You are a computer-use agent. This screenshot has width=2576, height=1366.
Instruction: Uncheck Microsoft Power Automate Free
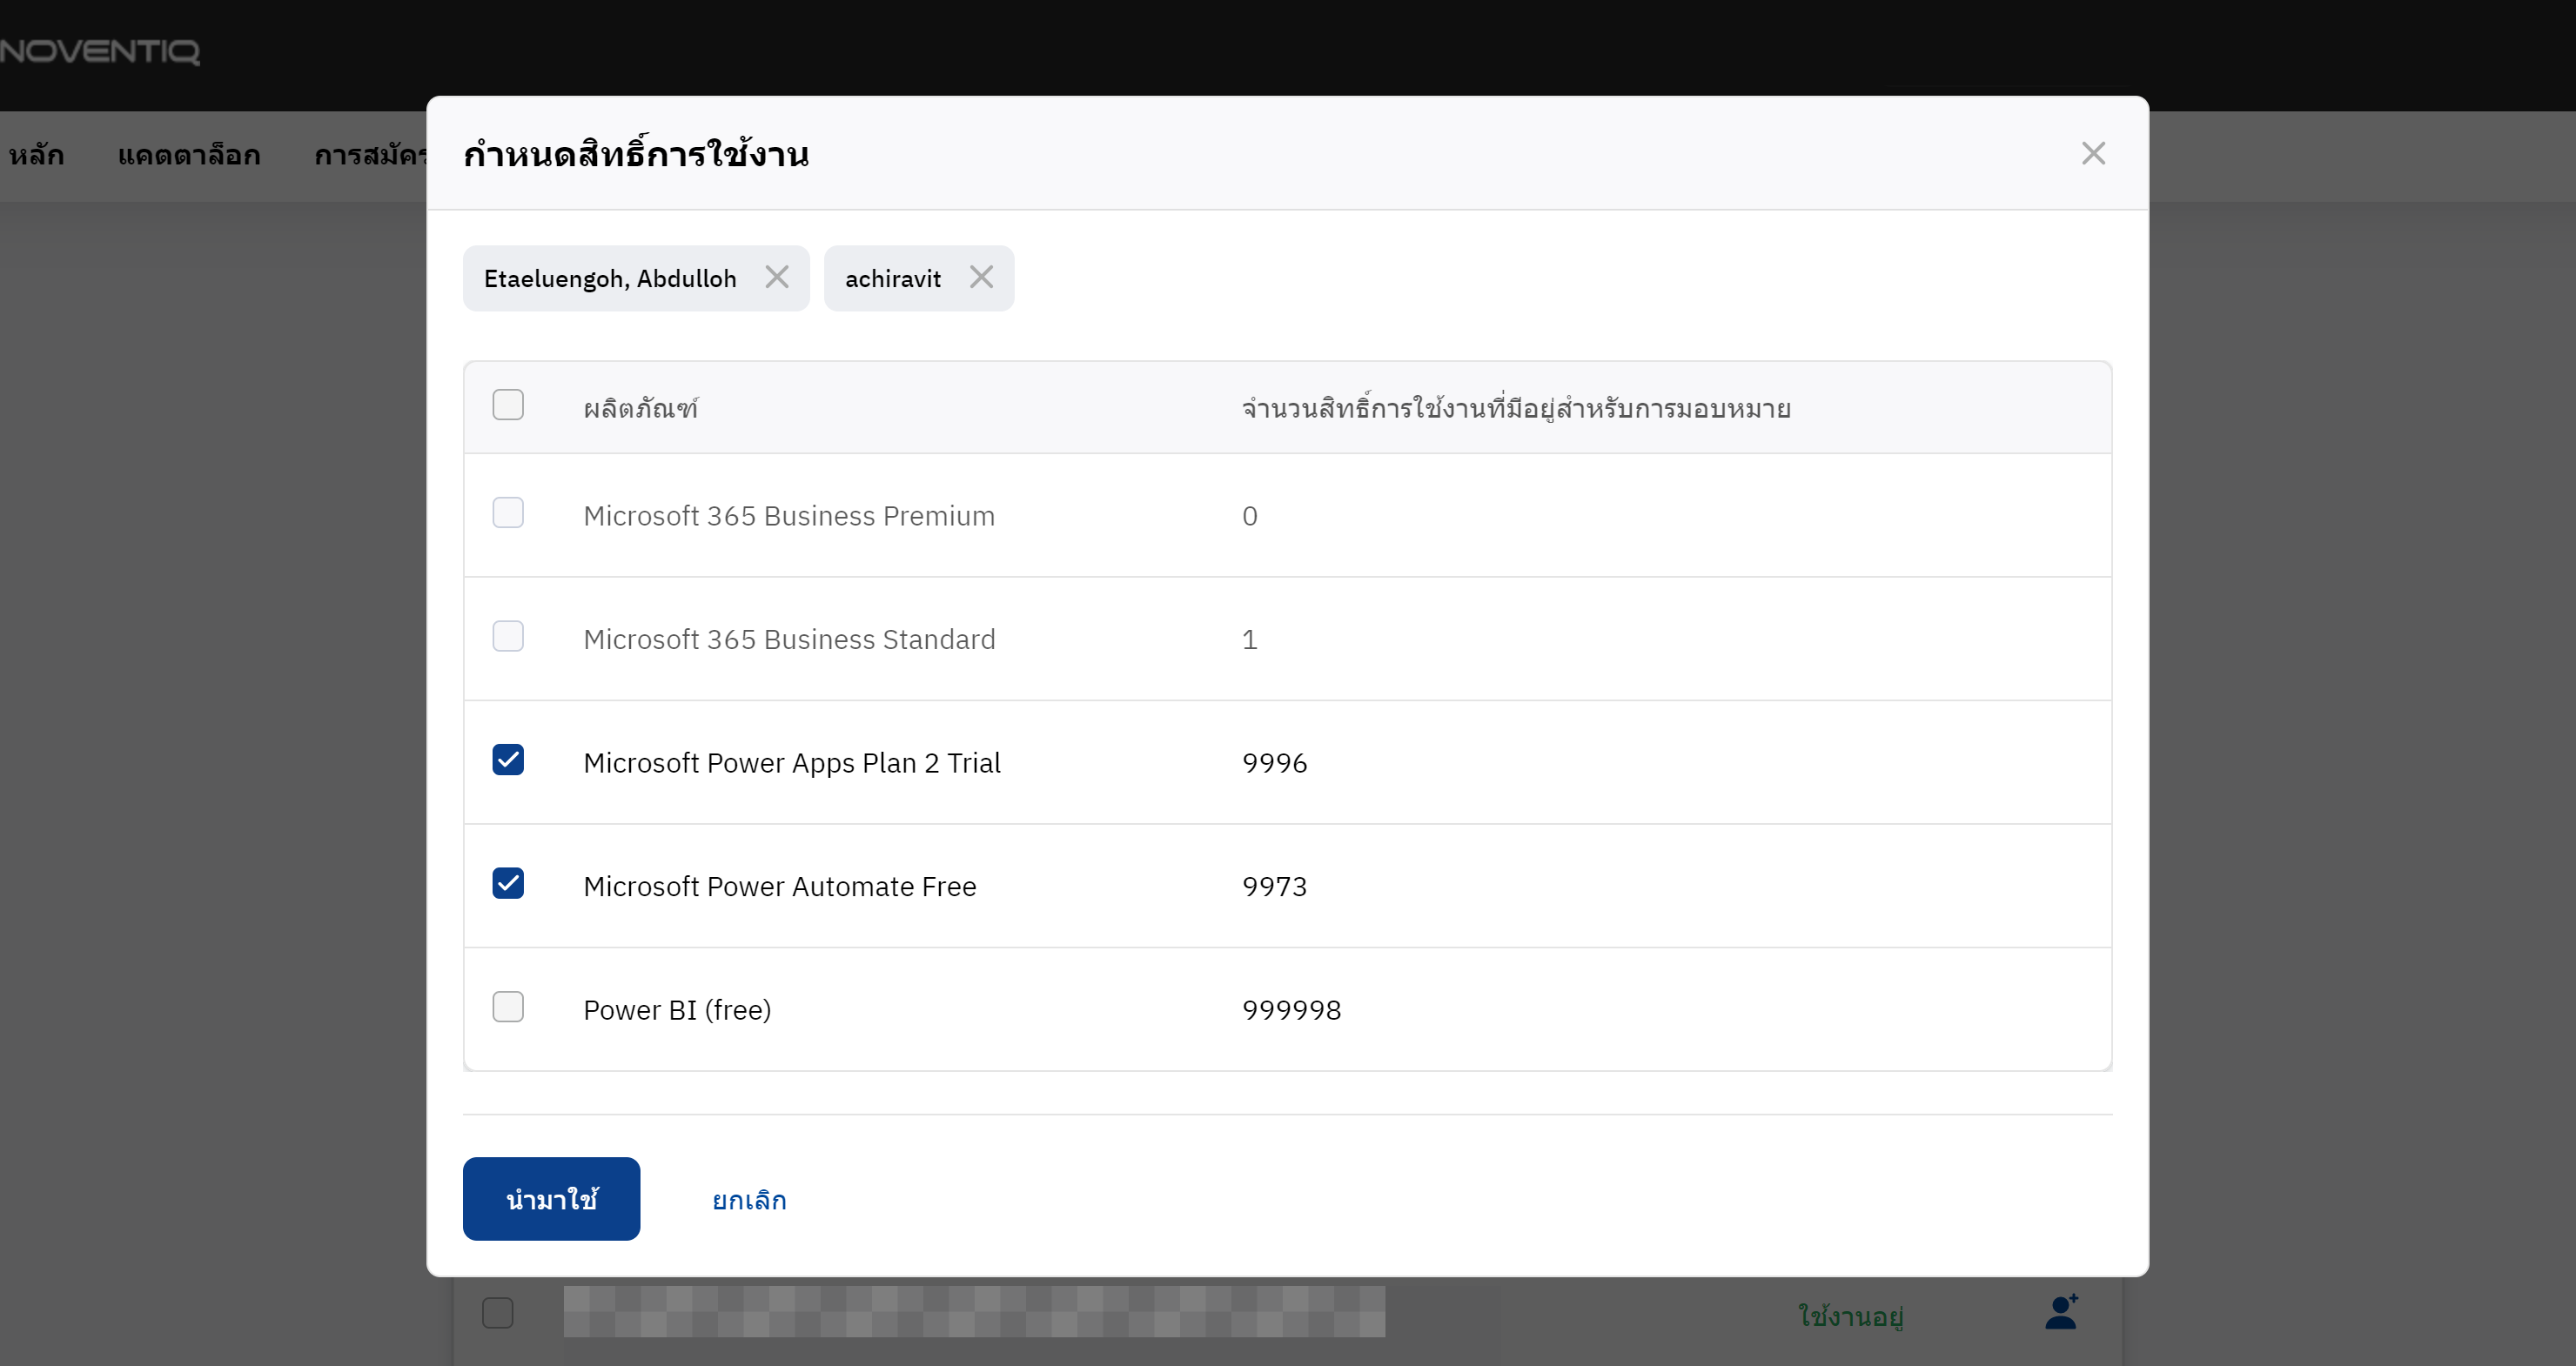pyautogui.click(x=508, y=883)
